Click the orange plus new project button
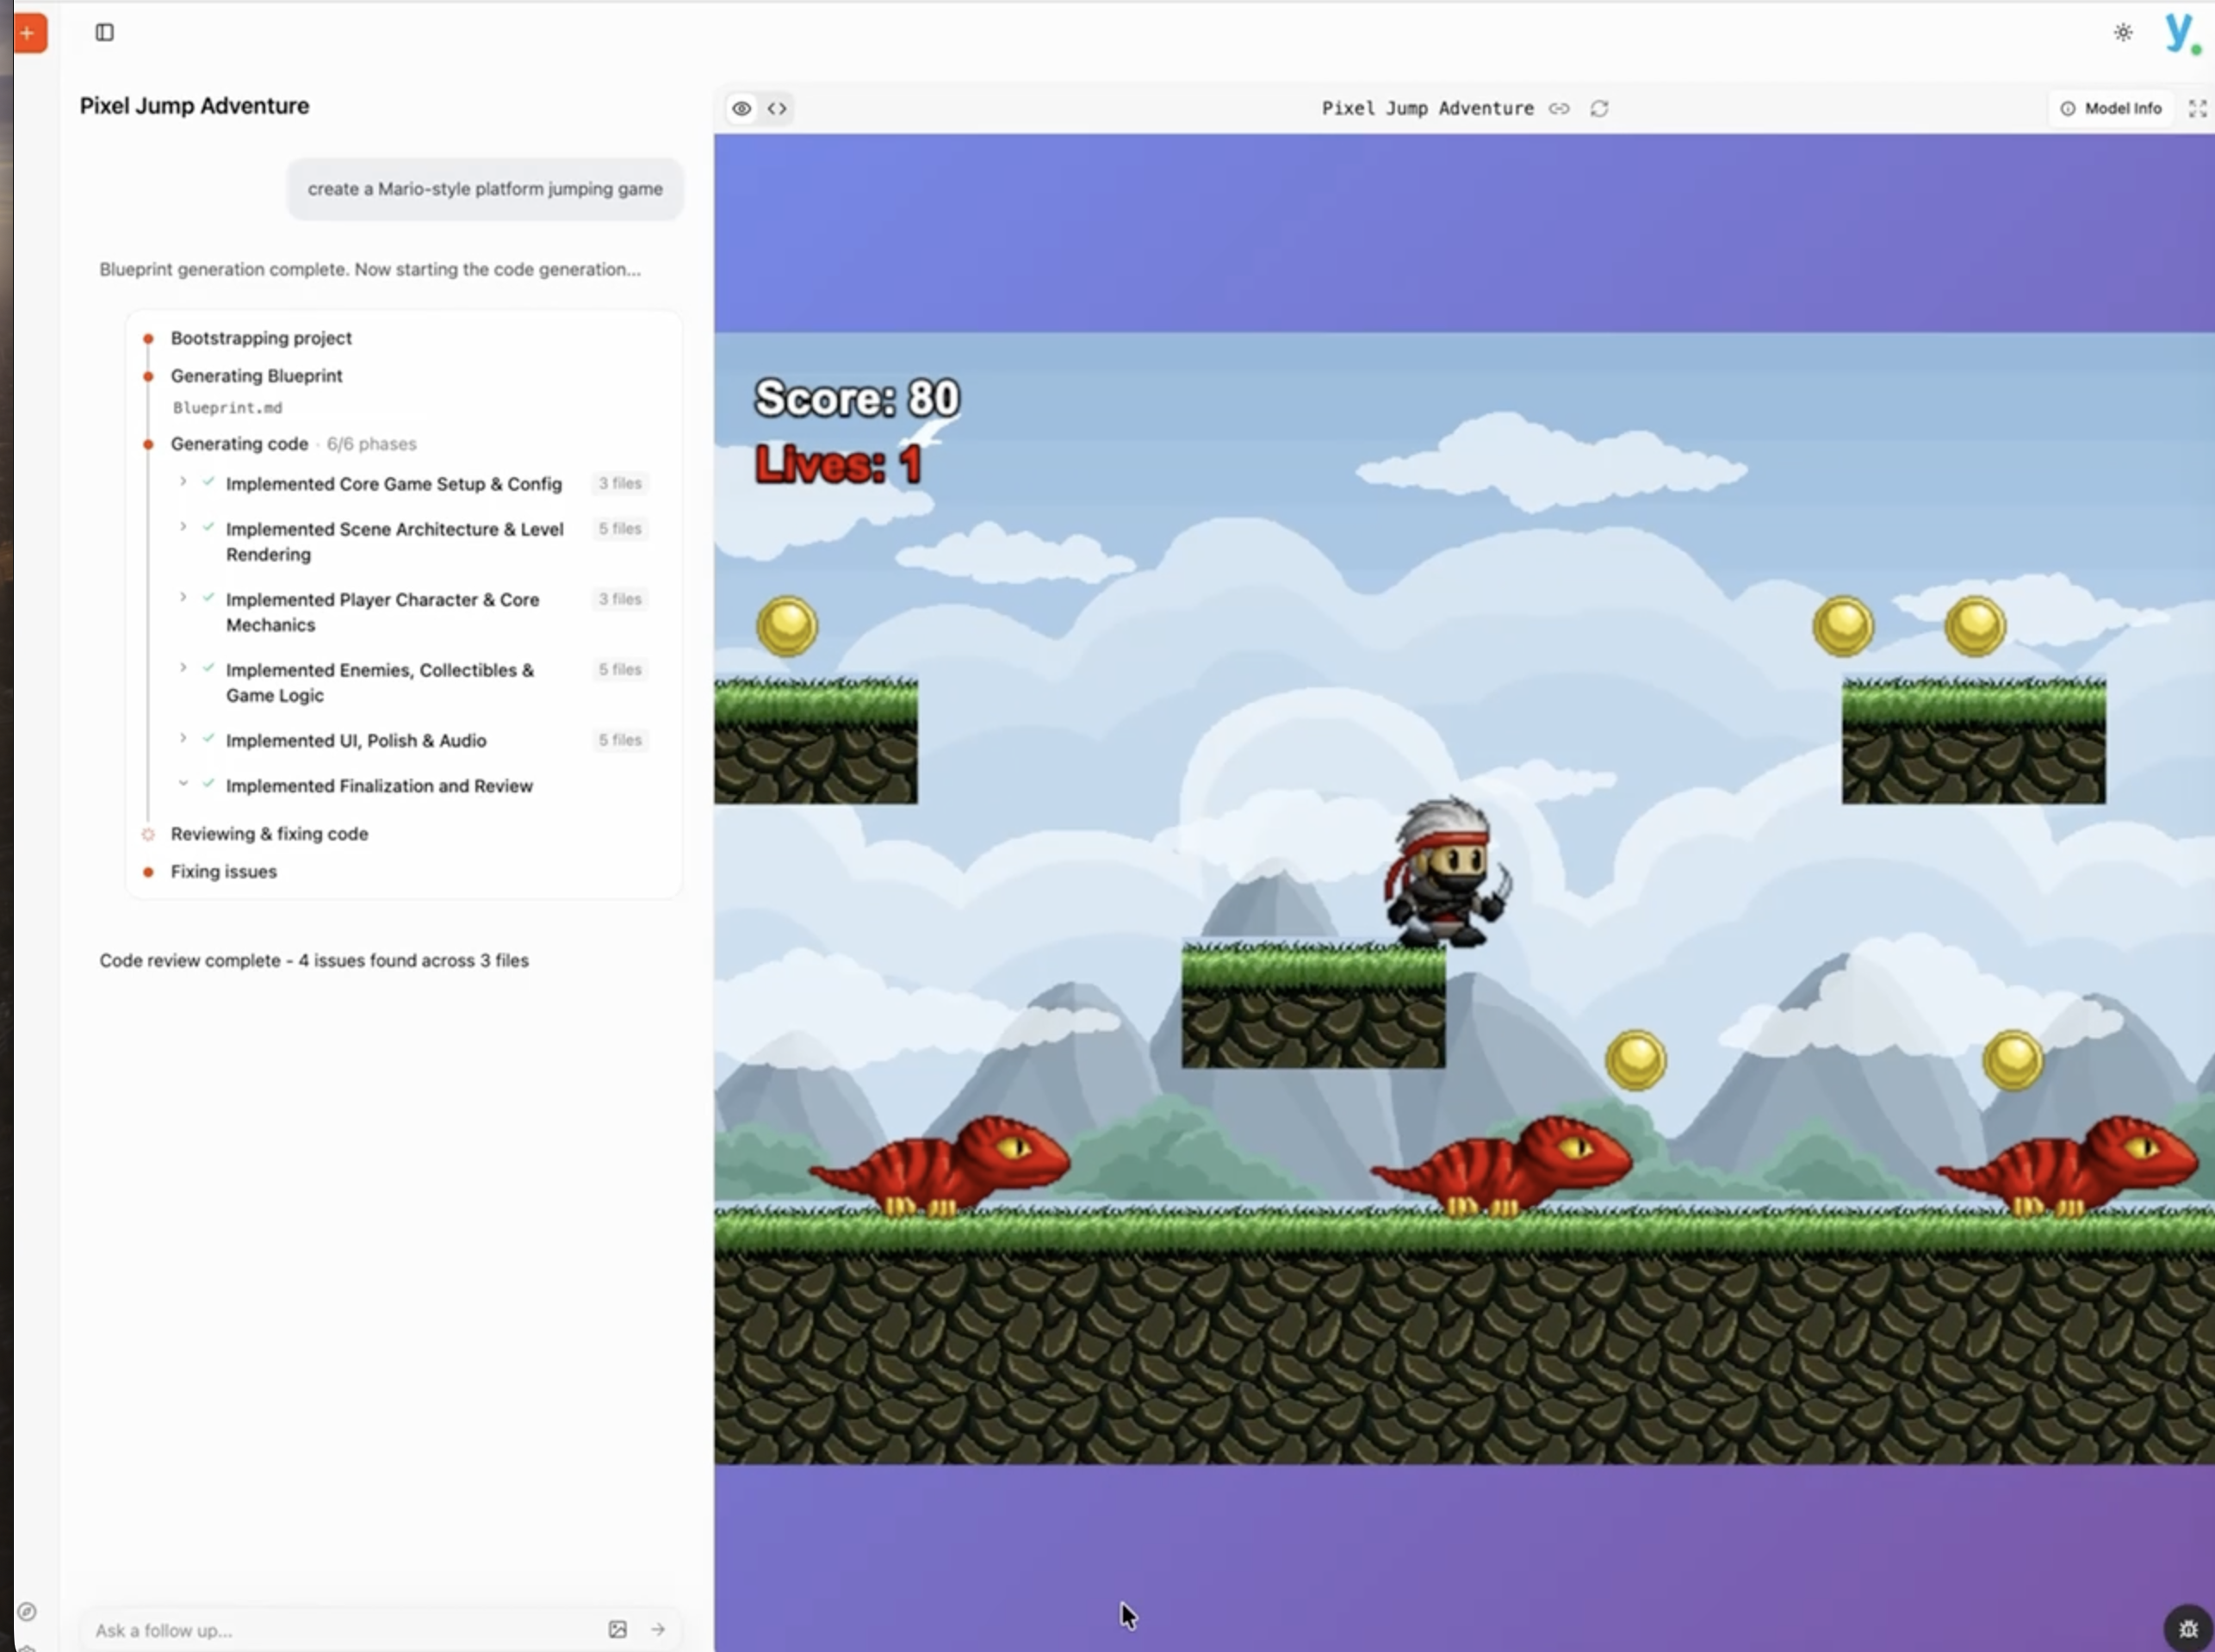The image size is (2215, 1652). pos(29,33)
